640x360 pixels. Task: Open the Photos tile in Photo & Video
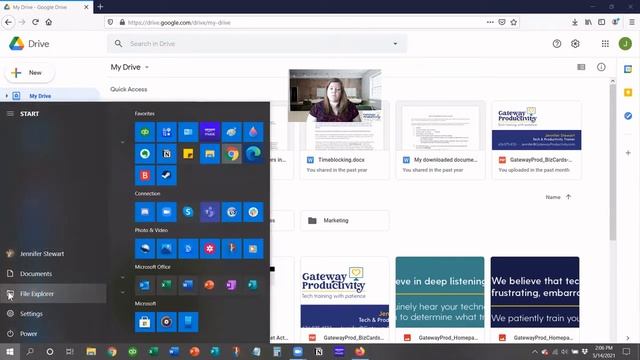click(167, 249)
